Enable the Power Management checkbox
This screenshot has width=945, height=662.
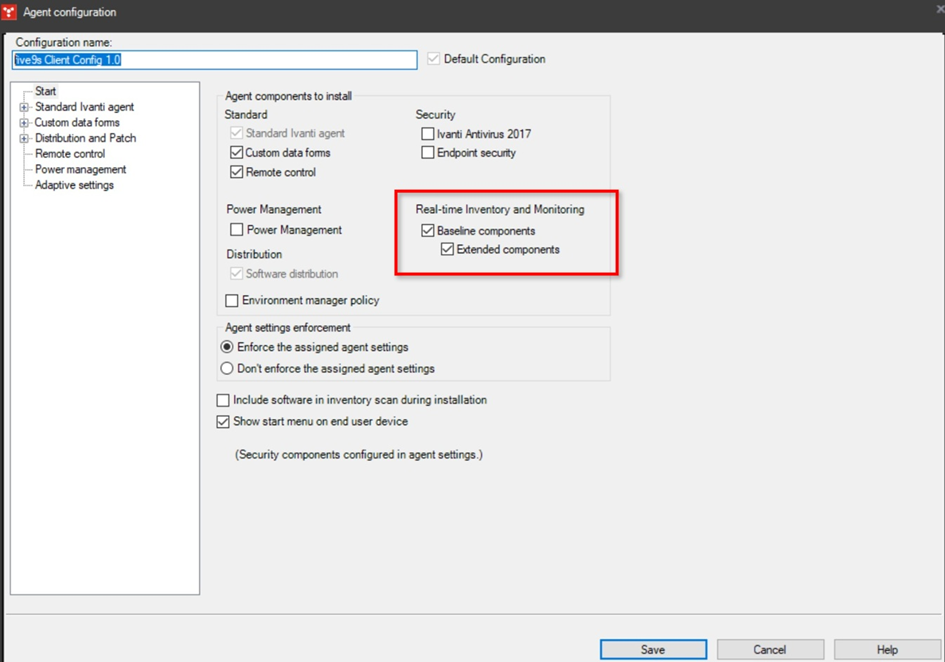click(237, 230)
